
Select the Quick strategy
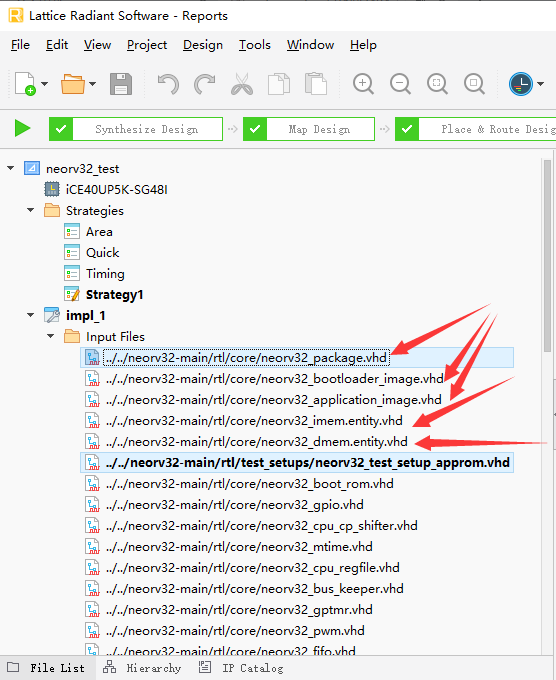tap(102, 252)
